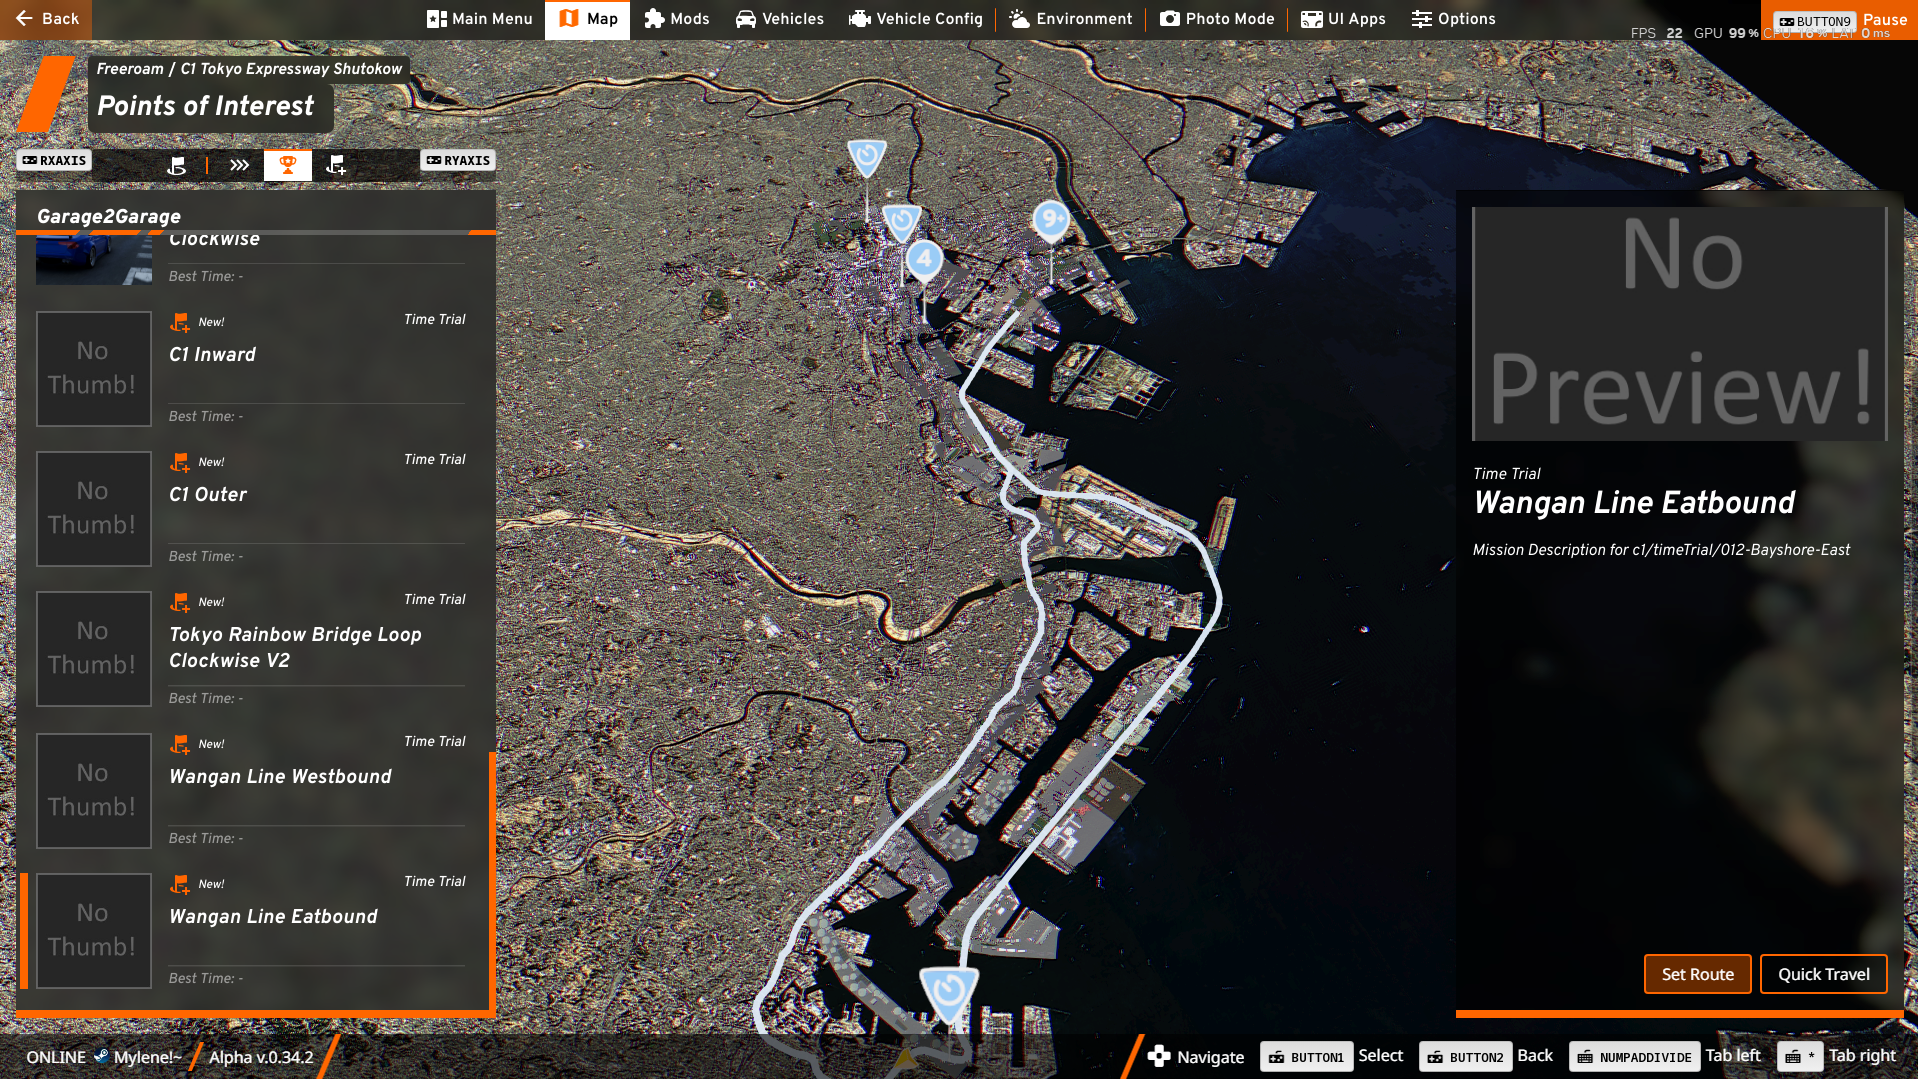Click Best Time under C1 Outer

click(206, 556)
